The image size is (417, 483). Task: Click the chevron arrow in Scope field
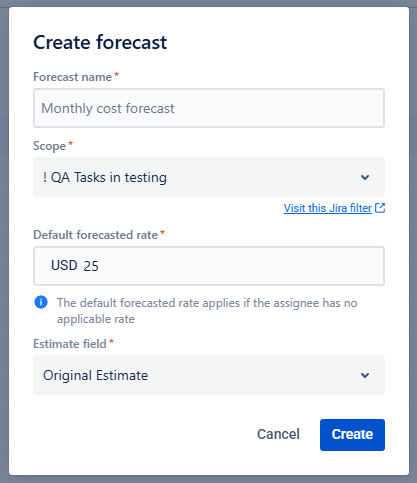[x=365, y=177]
